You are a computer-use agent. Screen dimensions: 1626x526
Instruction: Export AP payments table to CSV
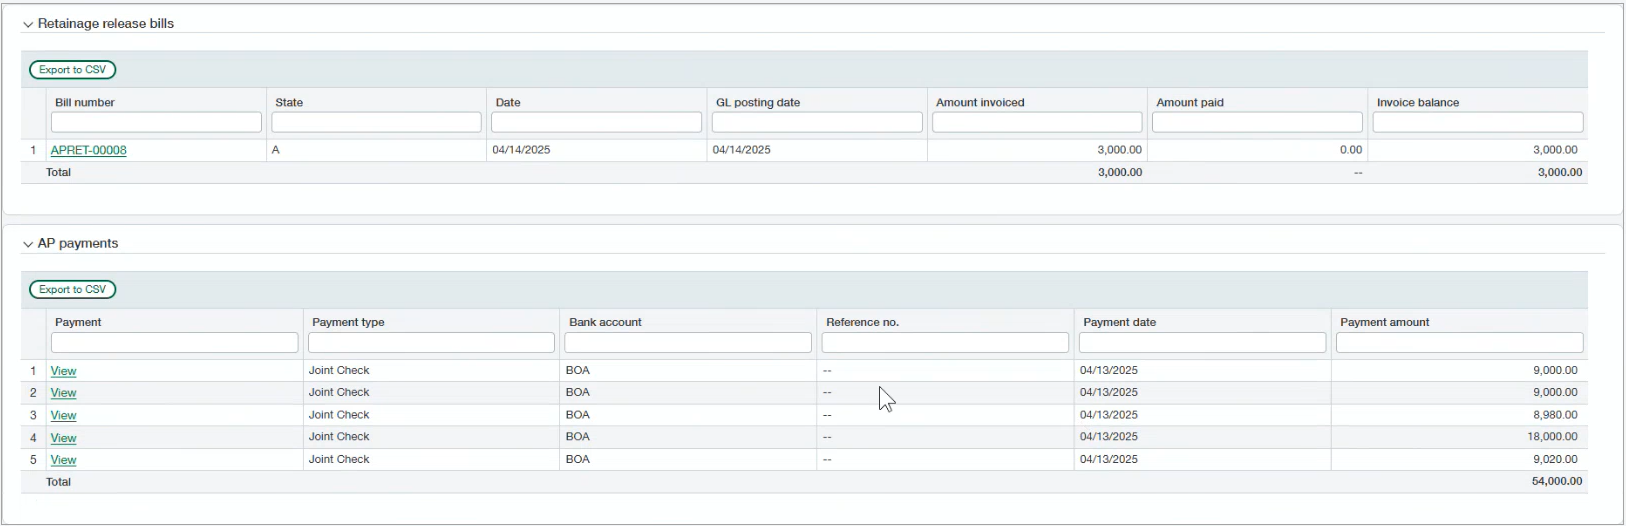coord(73,290)
